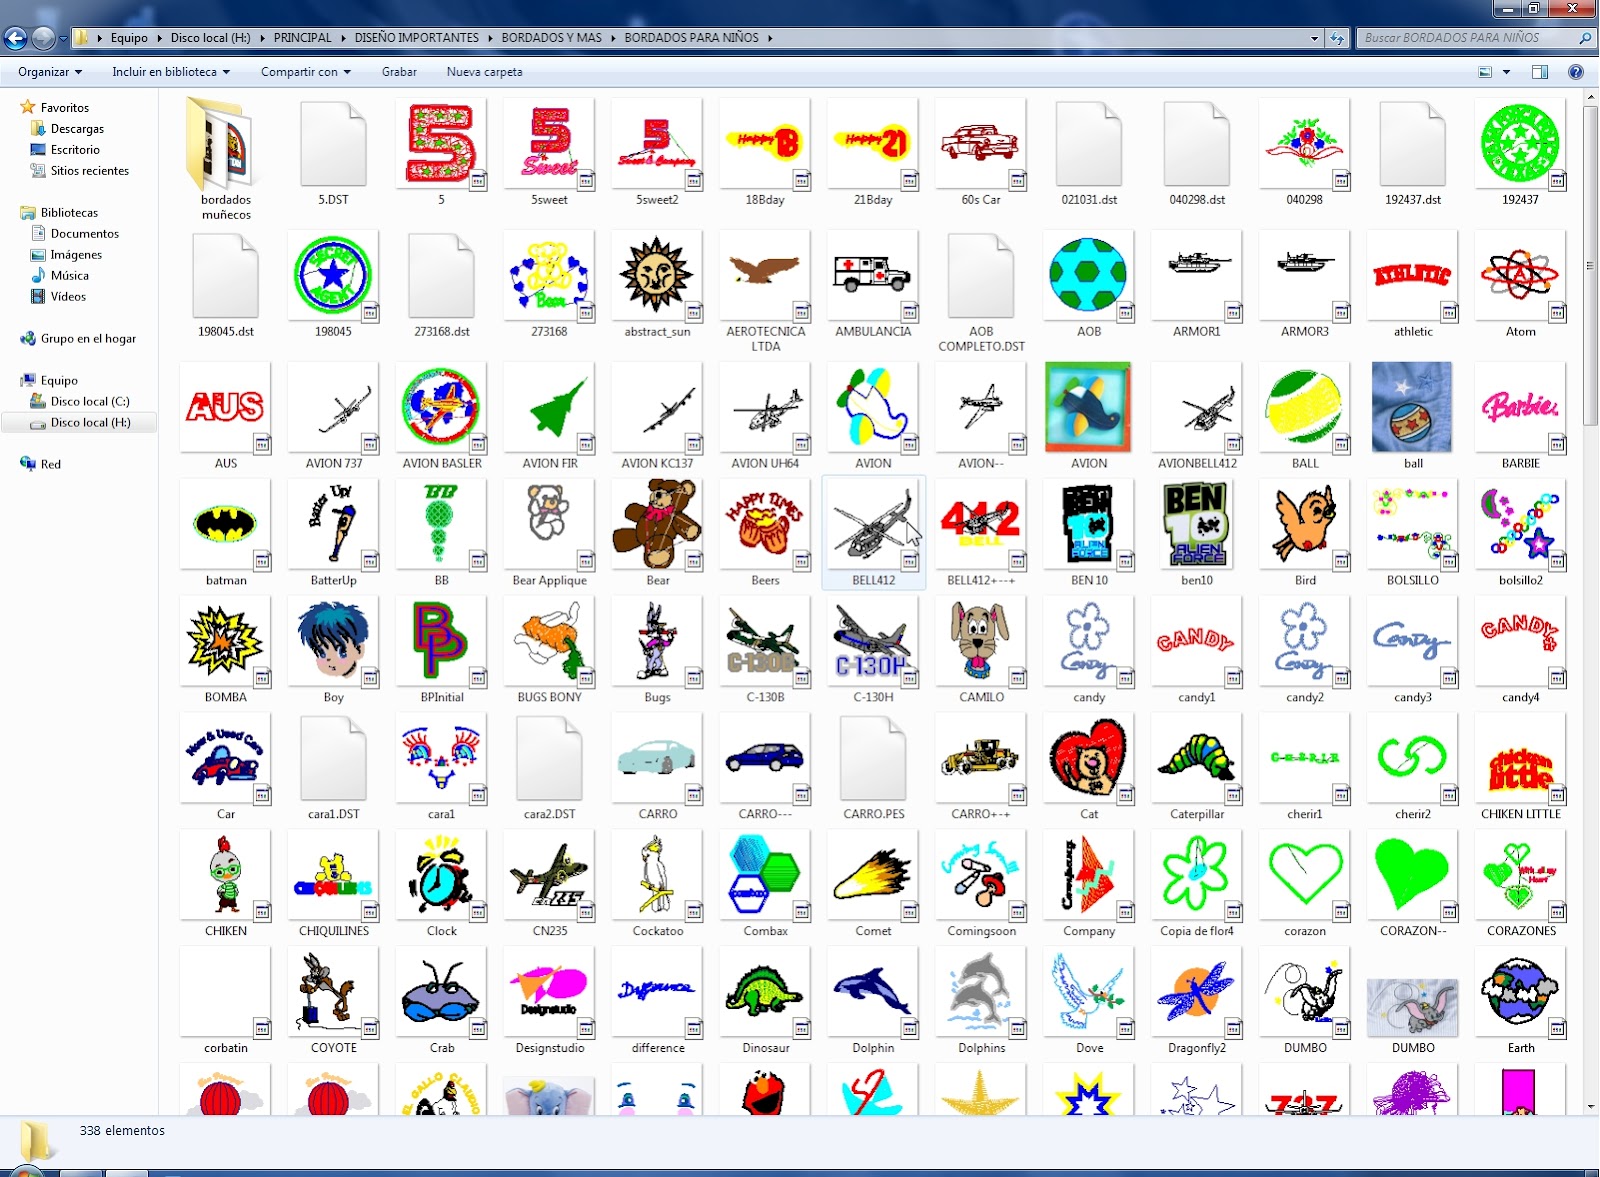Navigate to PRINCIPAL in the breadcrumb
1600x1177 pixels.
pos(303,38)
